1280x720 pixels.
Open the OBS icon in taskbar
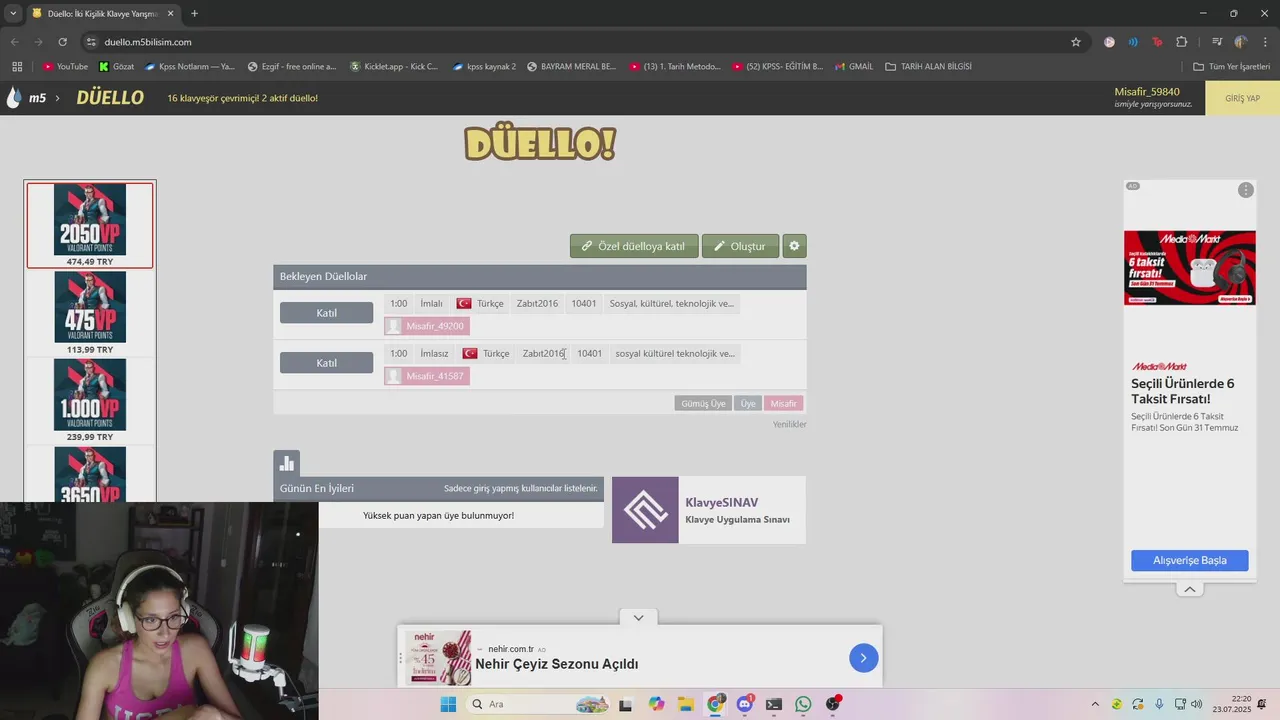[x=833, y=704]
